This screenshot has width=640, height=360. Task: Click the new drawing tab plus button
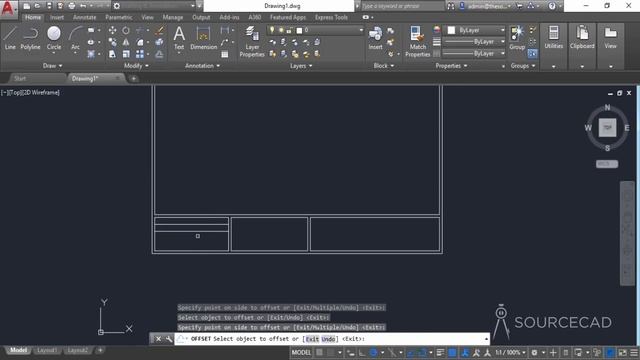click(133, 79)
